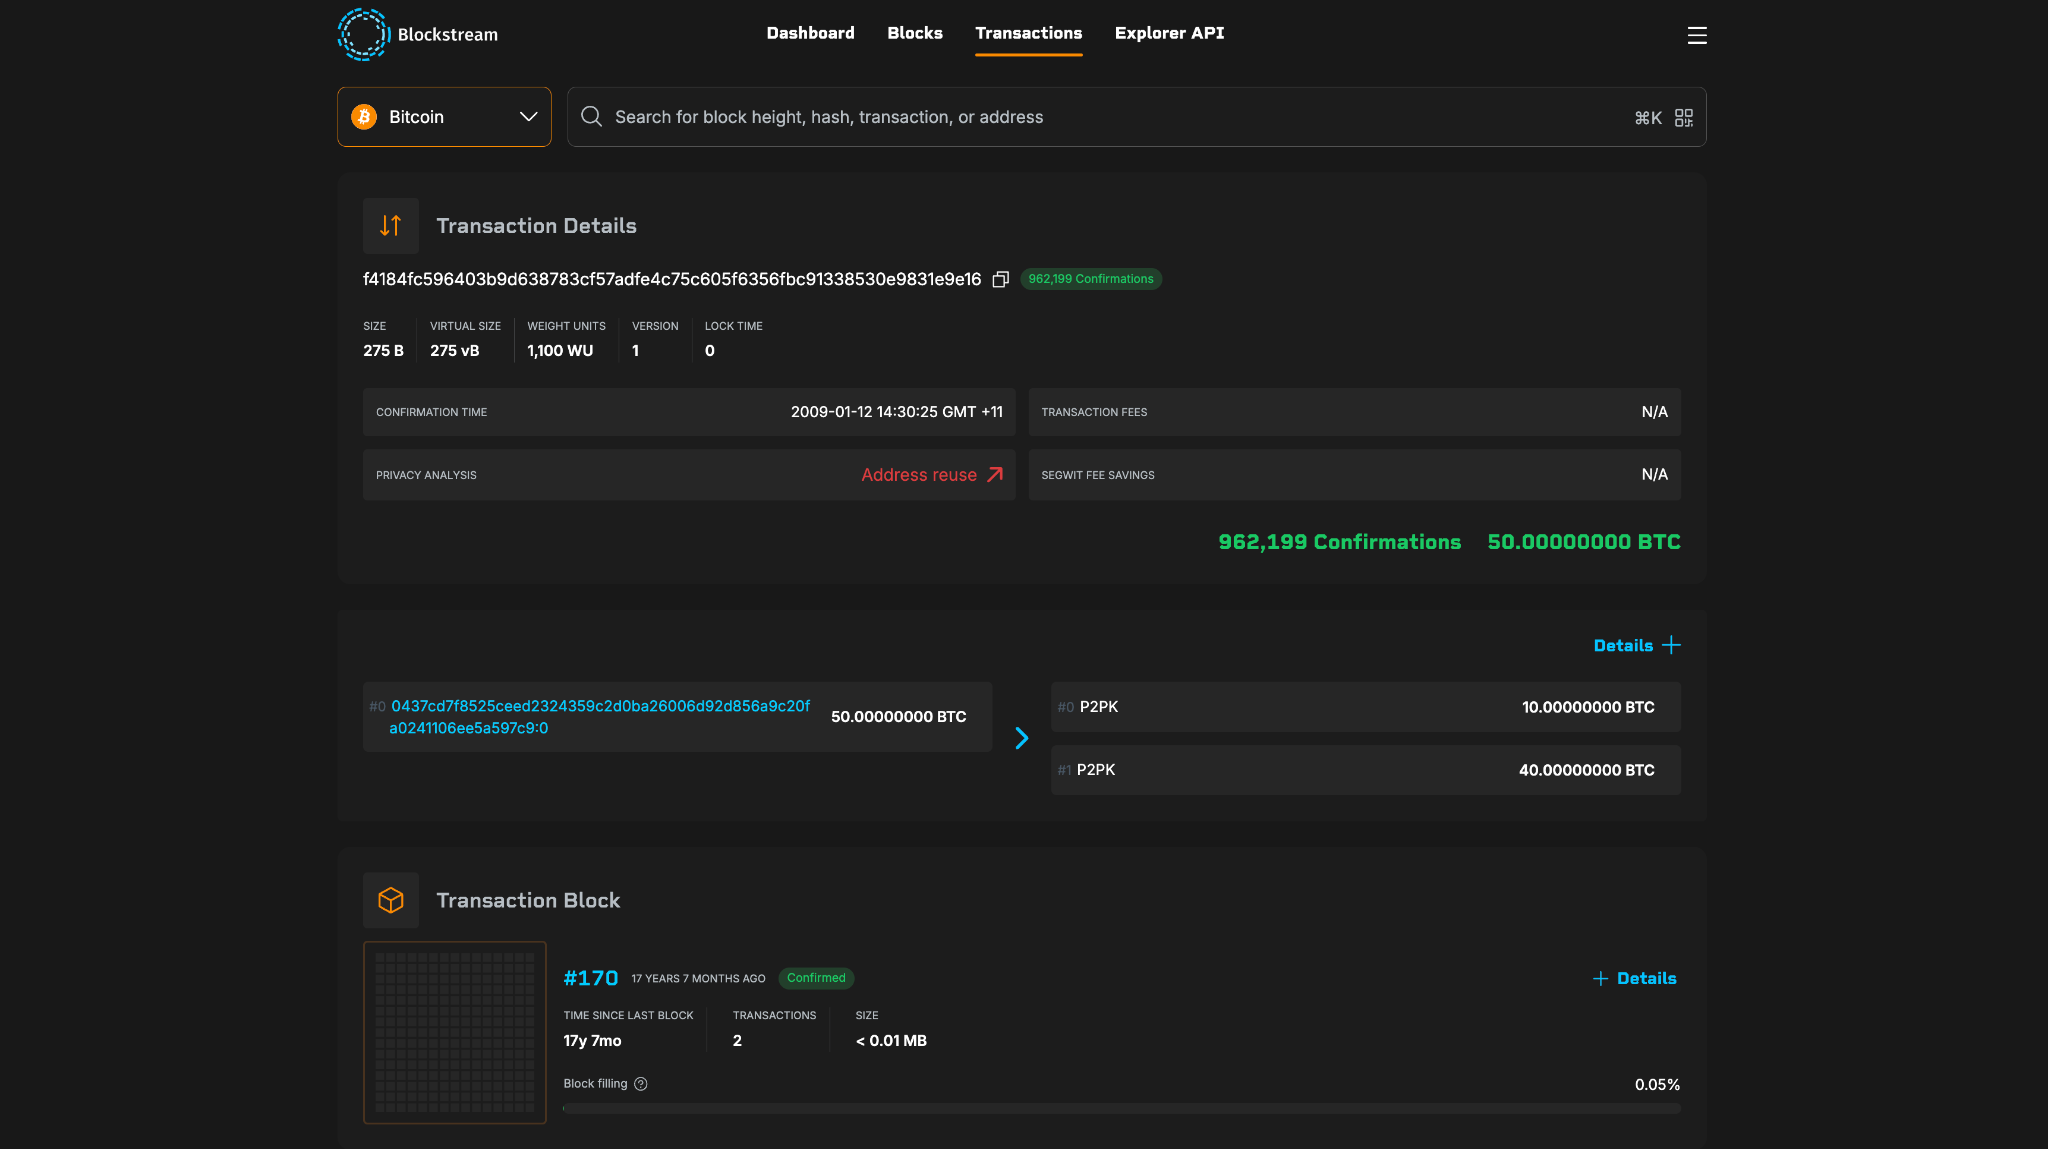2048x1149 pixels.
Task: Open the QR code scanner icon
Action: tap(1684, 118)
